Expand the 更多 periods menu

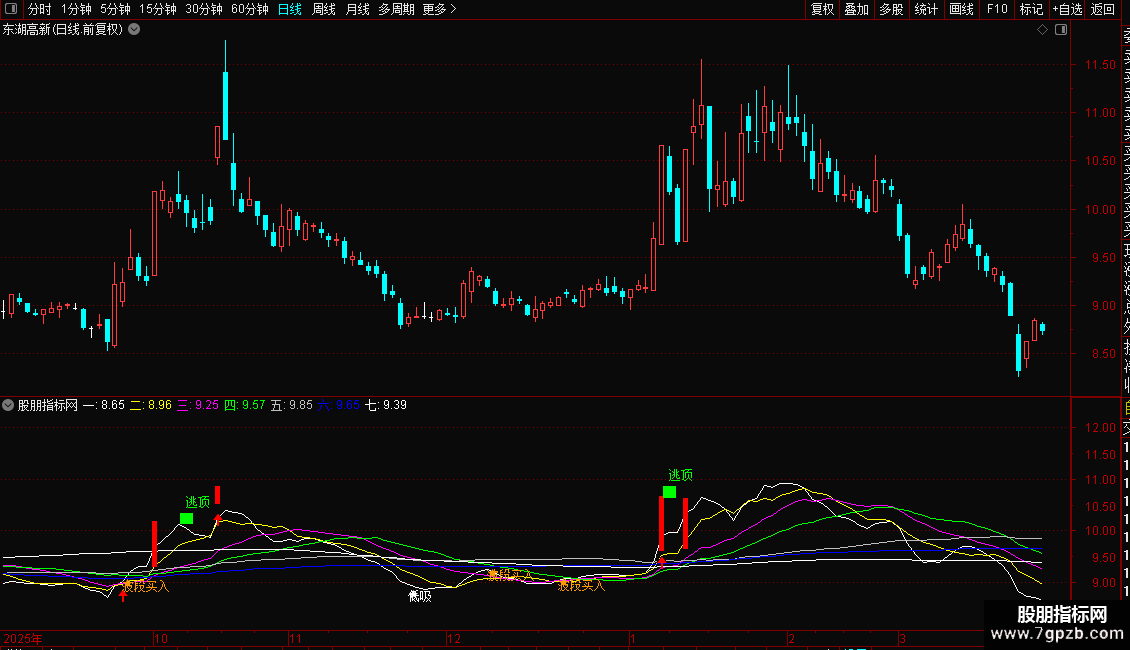pos(439,9)
